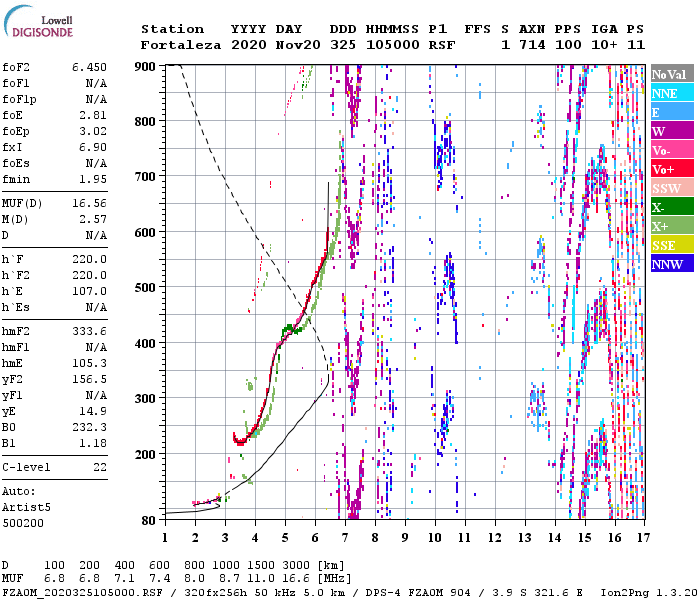Click the MUF 11.0 value for 1500 km
The image size is (700, 600).
[x=261, y=579]
